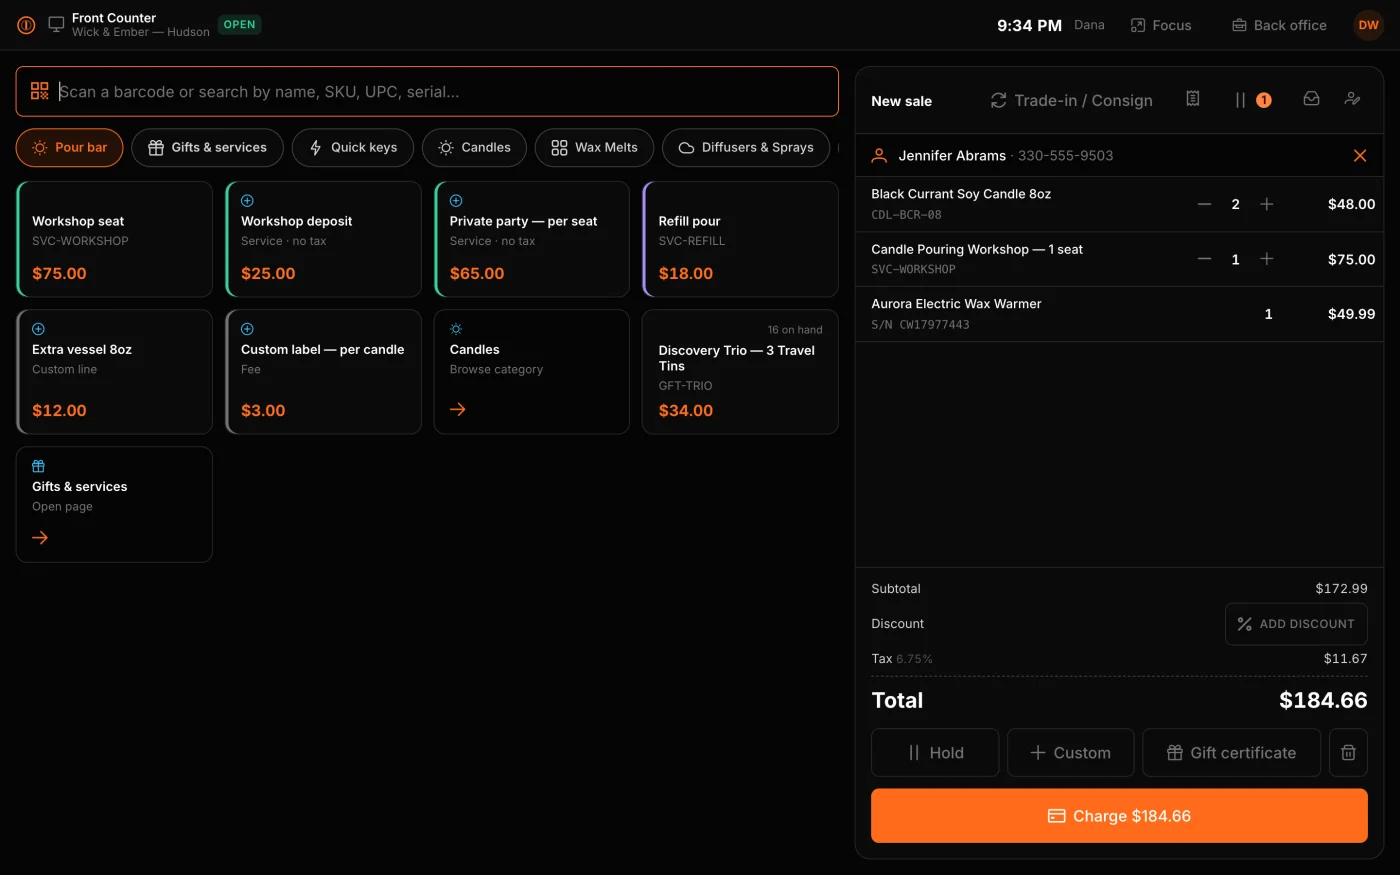Click the receipt icon in the sale header
The image size is (1400, 875).
(x=1193, y=99)
